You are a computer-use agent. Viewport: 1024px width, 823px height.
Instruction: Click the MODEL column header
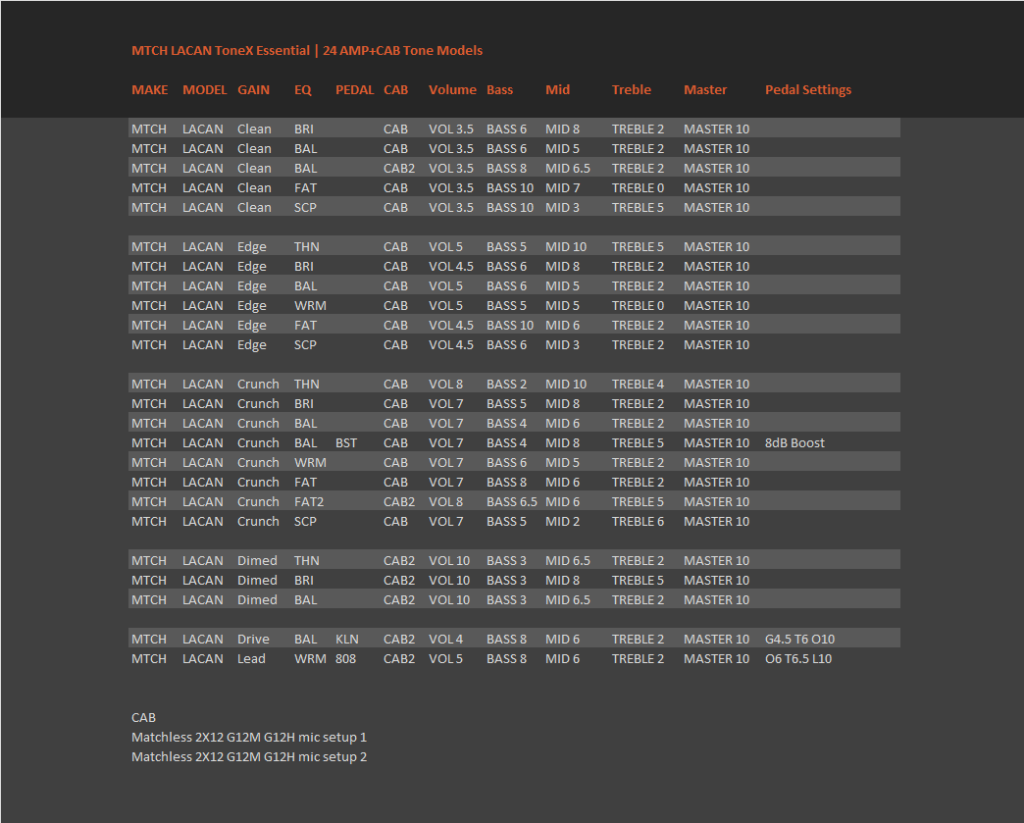click(x=204, y=90)
